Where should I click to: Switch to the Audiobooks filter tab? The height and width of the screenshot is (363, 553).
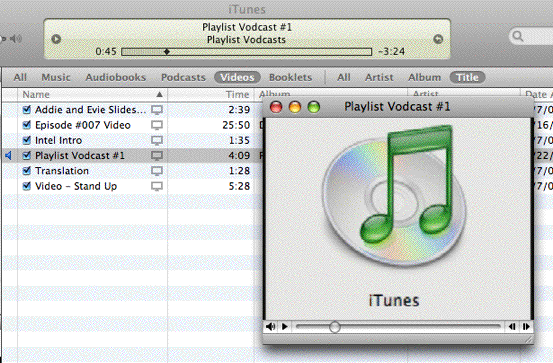(x=116, y=77)
